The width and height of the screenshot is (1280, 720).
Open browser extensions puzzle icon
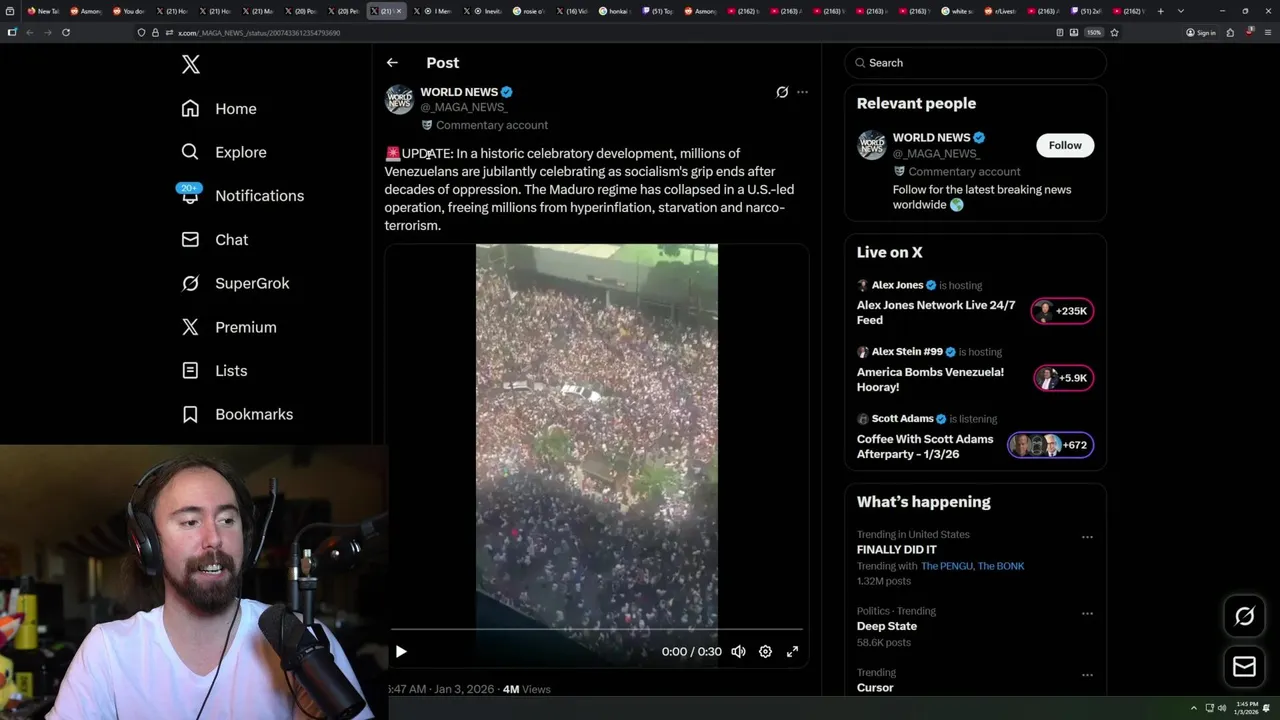click(1231, 32)
